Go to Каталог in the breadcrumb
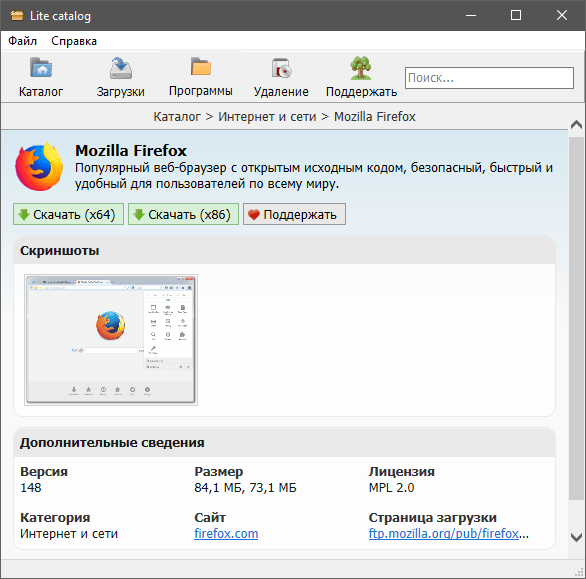 click(177, 117)
